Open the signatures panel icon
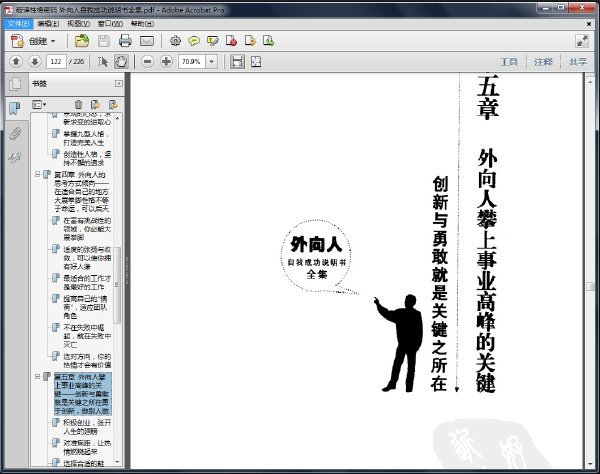The width and height of the screenshot is (600, 474). tap(15, 158)
